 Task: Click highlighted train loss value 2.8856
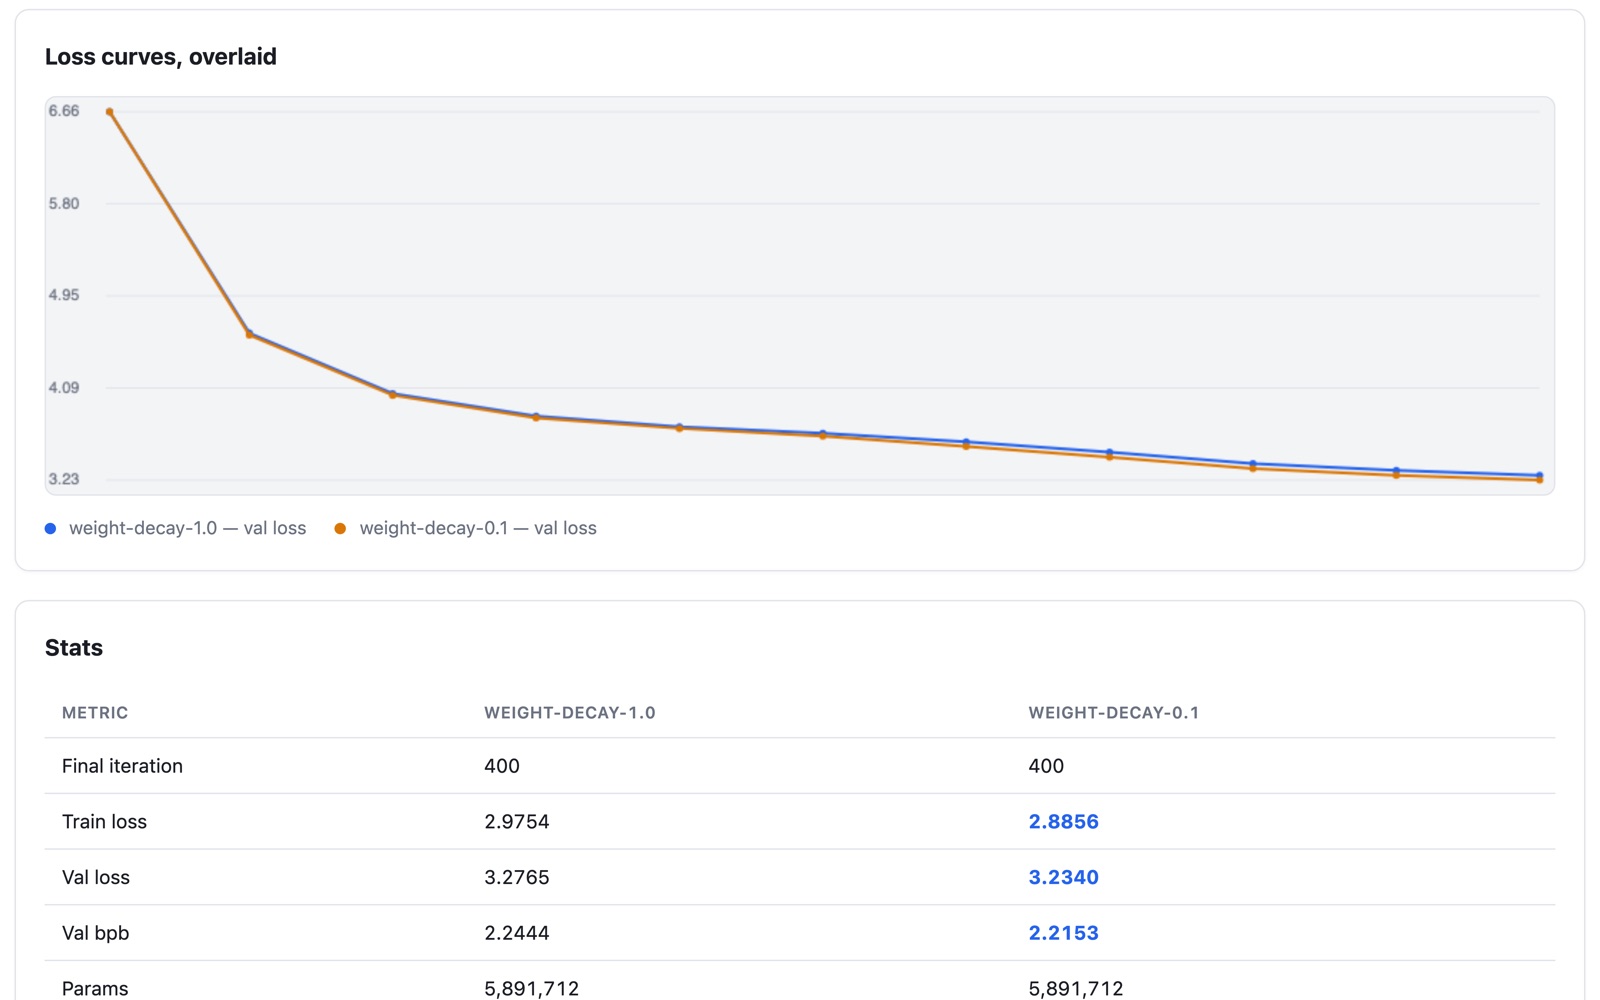coord(1063,822)
